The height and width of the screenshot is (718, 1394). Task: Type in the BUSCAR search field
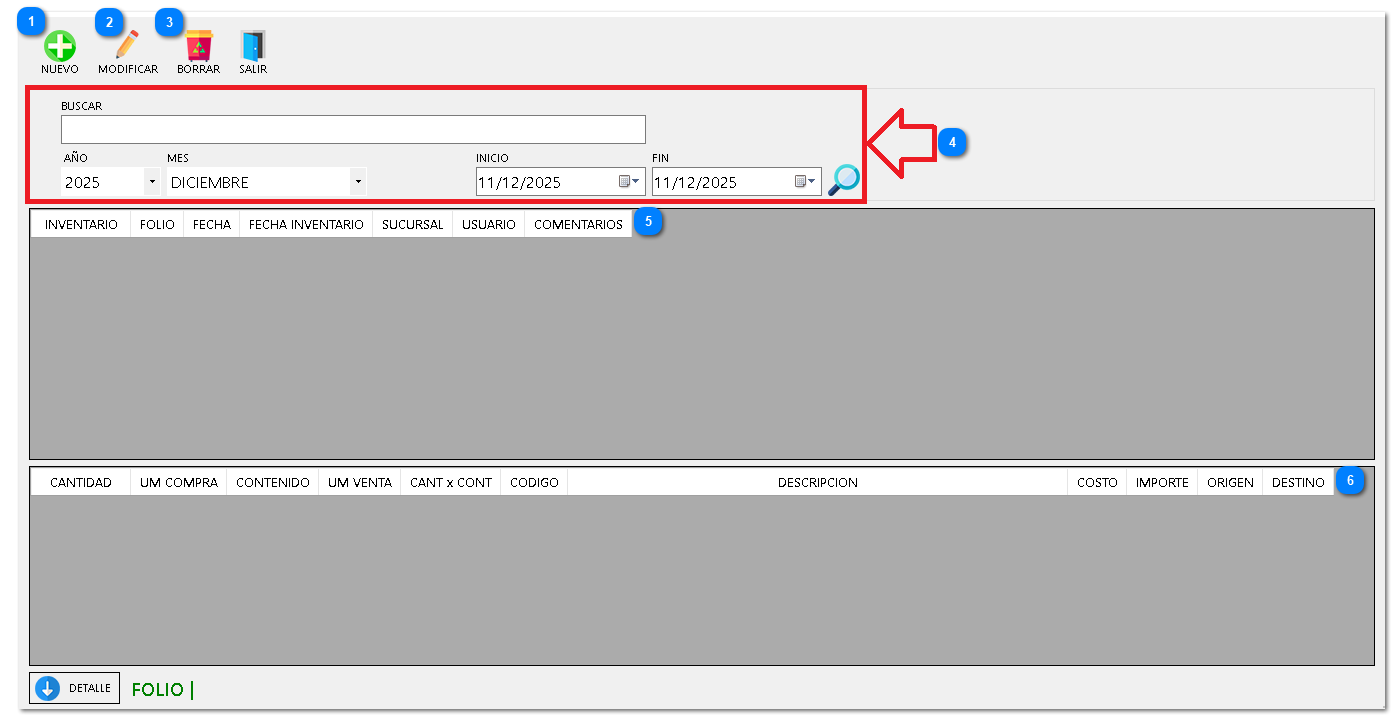(x=352, y=130)
